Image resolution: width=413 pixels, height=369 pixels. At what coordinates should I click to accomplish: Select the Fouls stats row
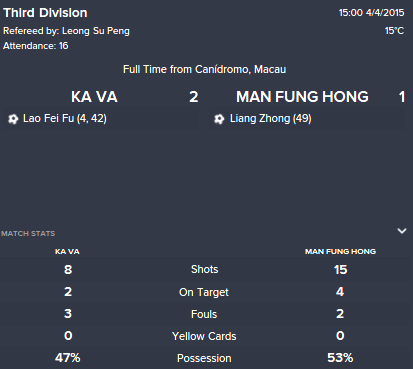(204, 314)
